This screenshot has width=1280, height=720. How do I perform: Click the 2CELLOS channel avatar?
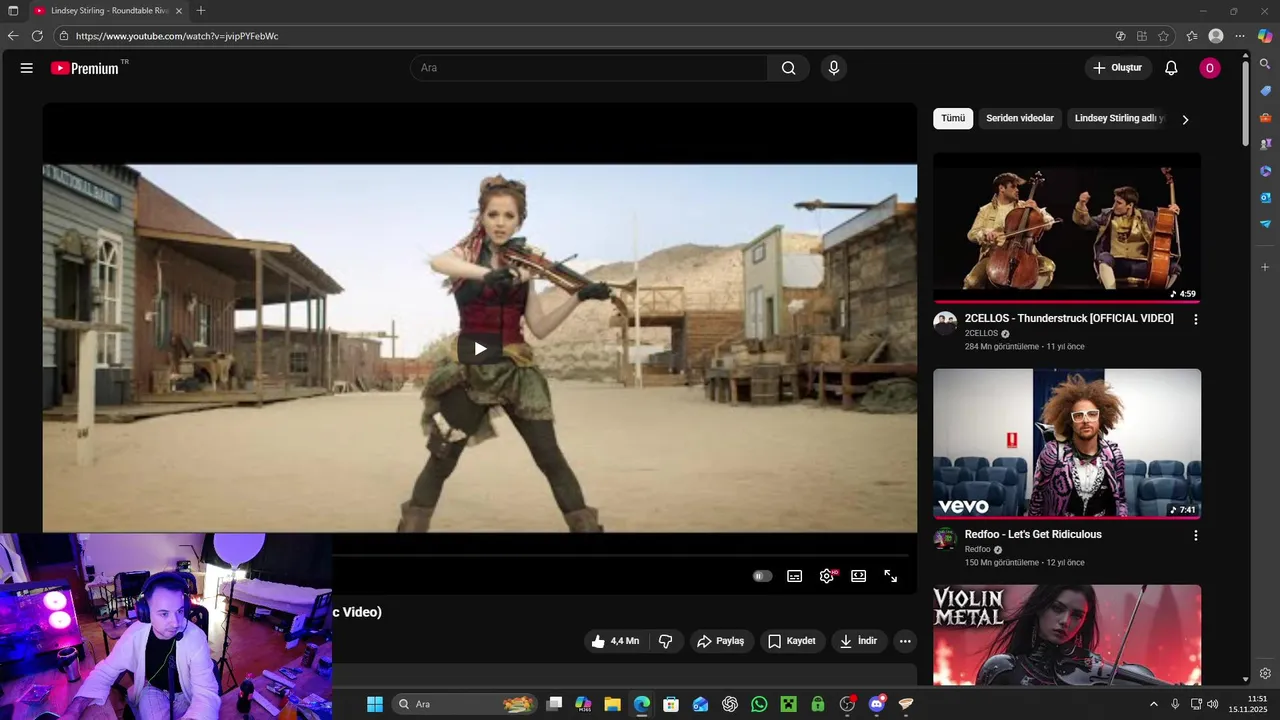(945, 323)
